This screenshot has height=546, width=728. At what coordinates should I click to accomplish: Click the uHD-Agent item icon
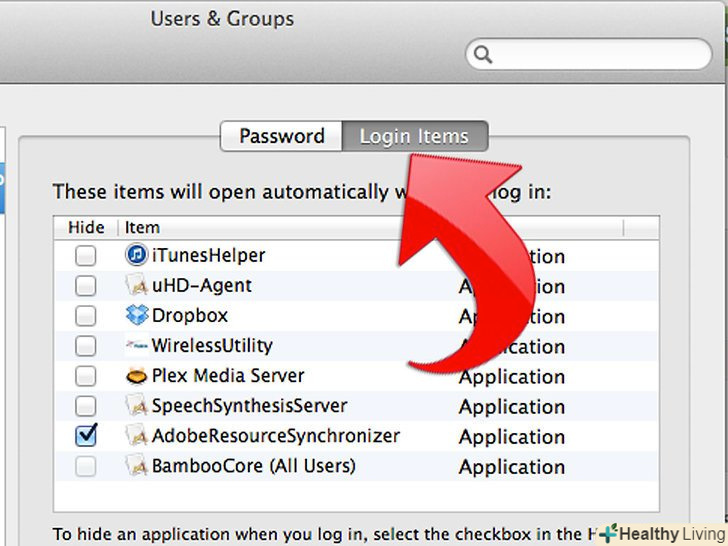pos(137,286)
